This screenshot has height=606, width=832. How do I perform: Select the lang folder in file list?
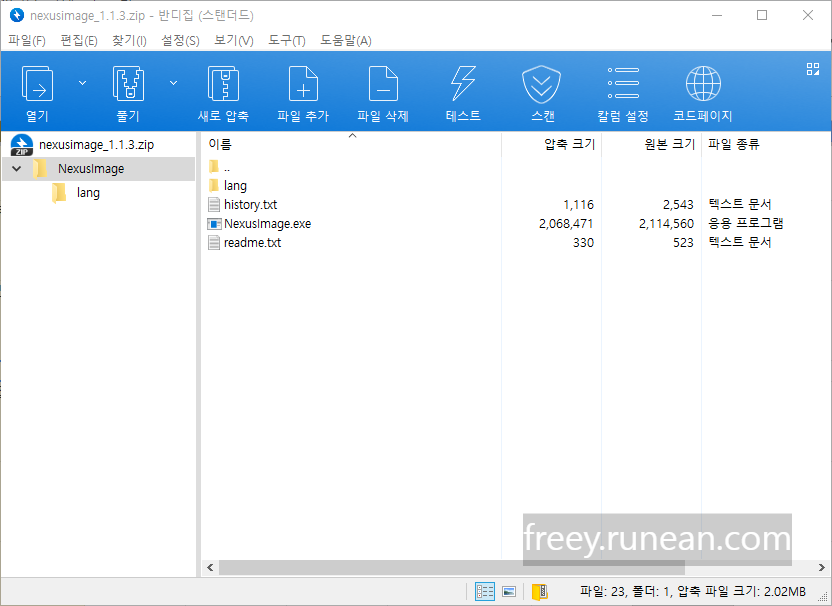click(x=235, y=186)
